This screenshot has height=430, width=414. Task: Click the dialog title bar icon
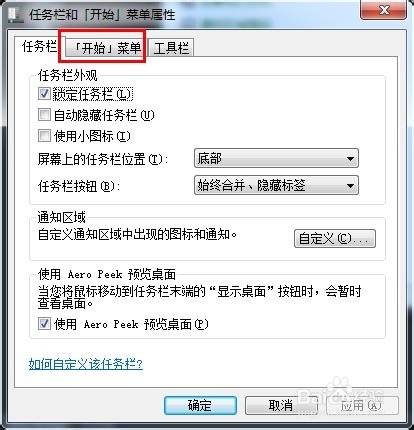pyautogui.click(x=15, y=15)
